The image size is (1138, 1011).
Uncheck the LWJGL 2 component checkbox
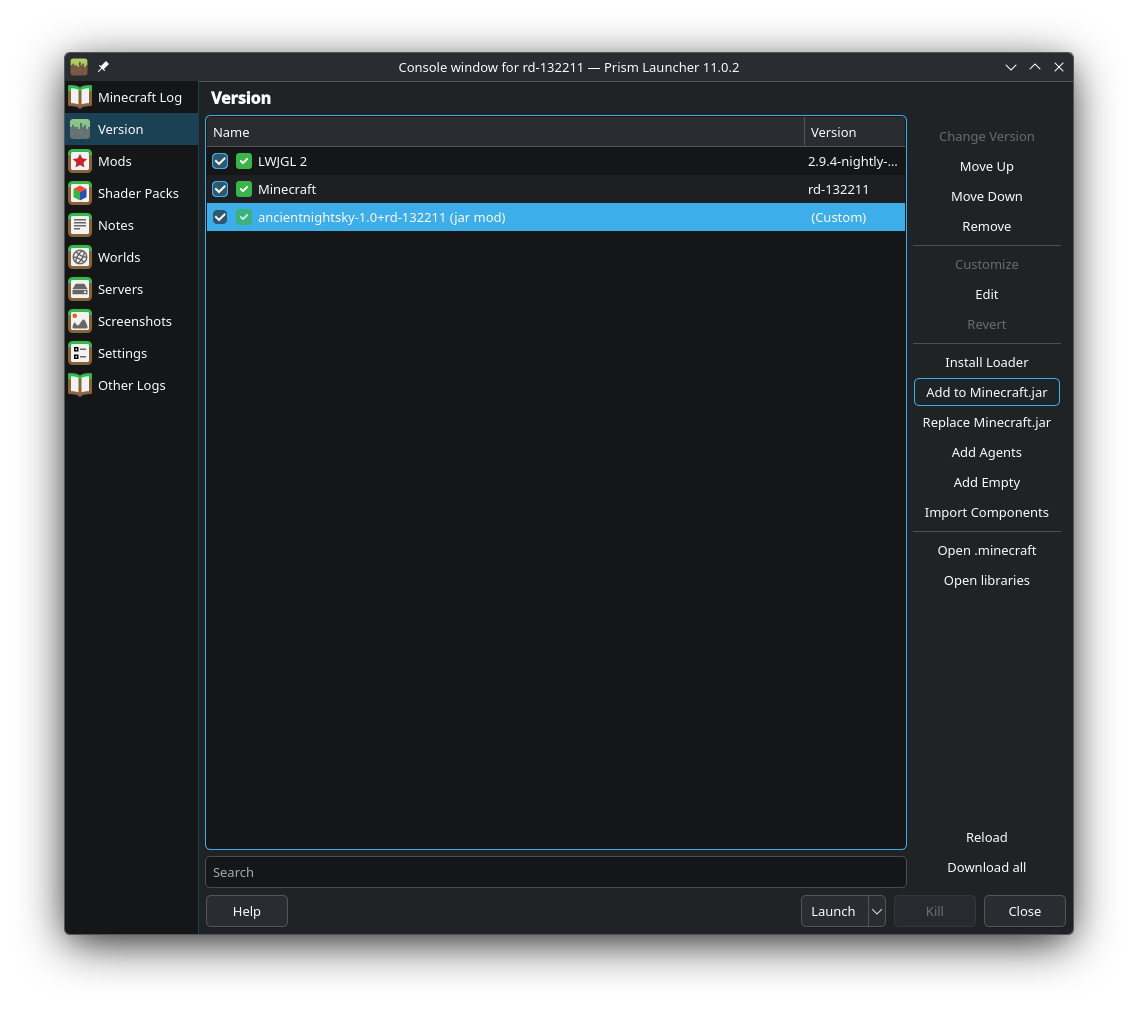pyautogui.click(x=220, y=161)
